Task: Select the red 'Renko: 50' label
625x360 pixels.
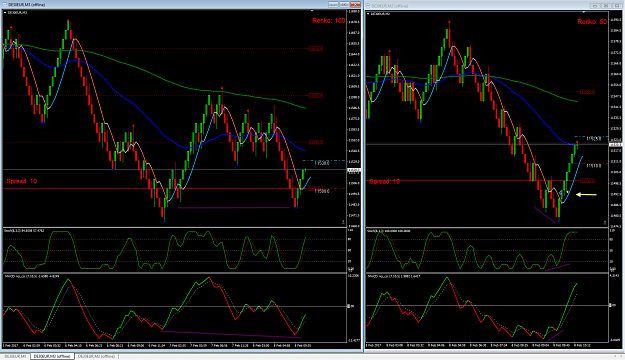Action: 592,22
